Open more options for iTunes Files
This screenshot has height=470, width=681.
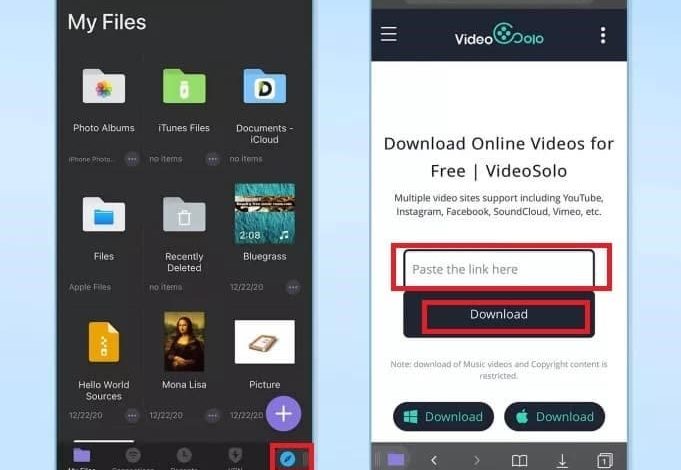[x=212, y=159]
